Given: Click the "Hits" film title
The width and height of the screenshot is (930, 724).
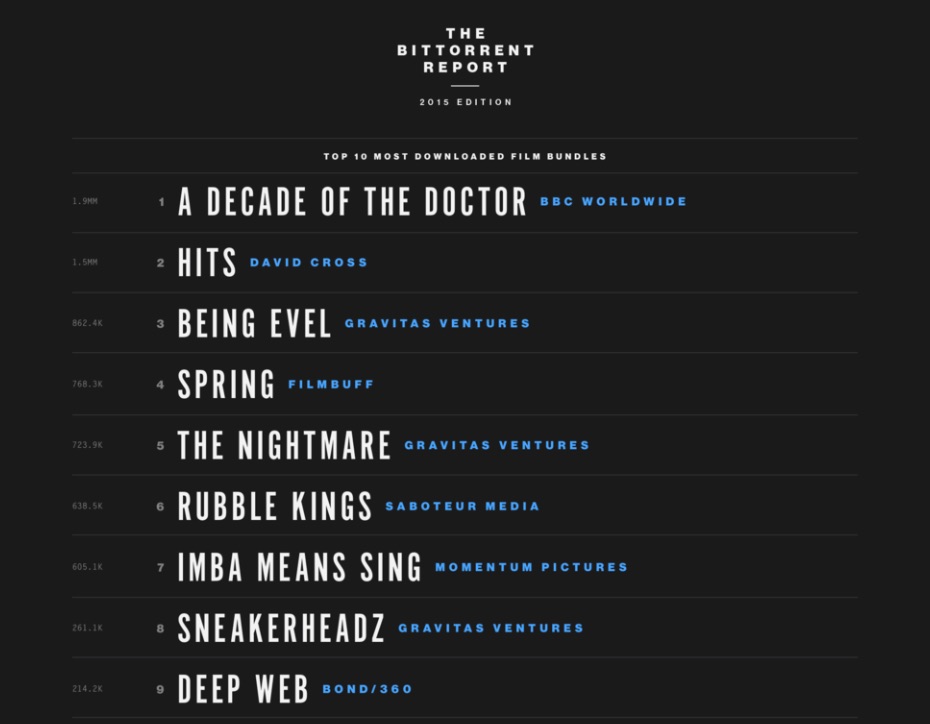Looking at the screenshot, I should pos(207,263).
